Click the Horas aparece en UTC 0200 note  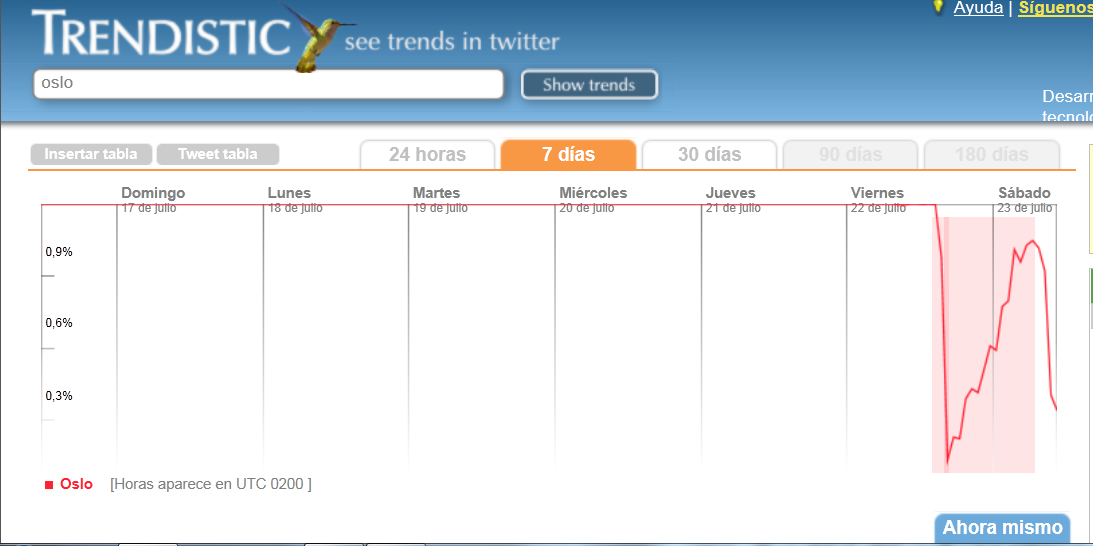click(211, 484)
